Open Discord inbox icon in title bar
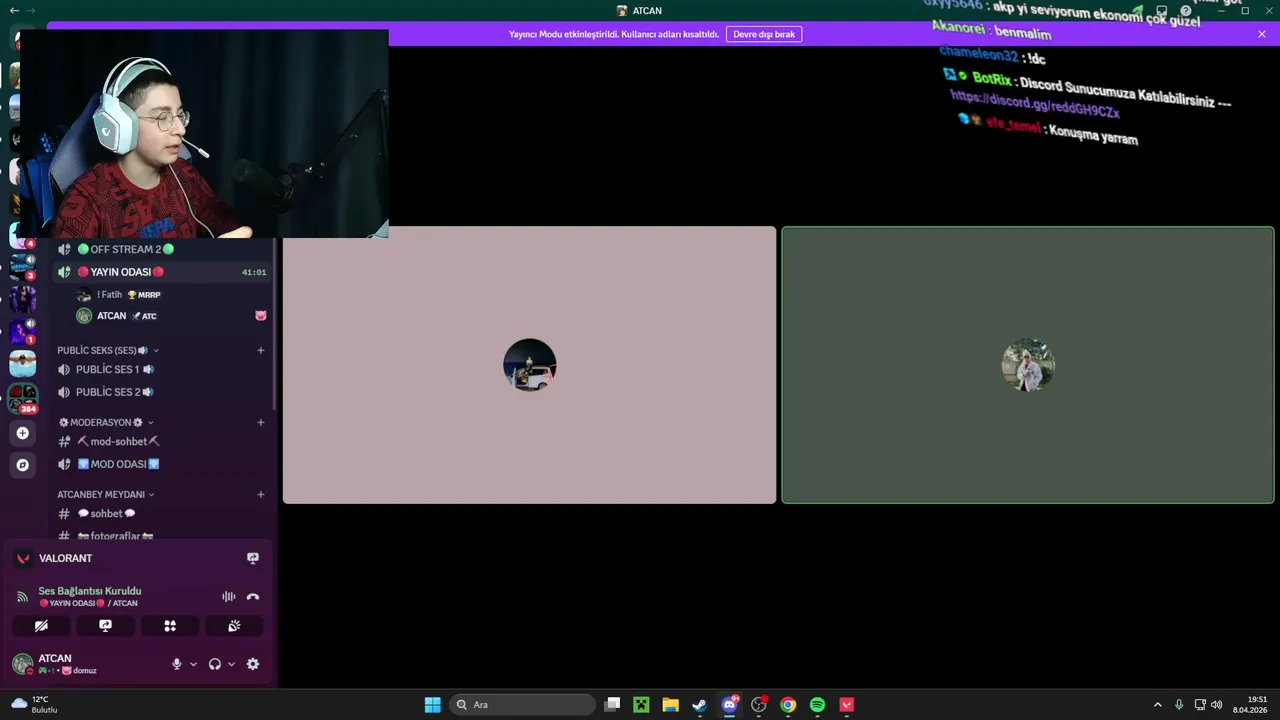This screenshot has width=1280, height=720. 1162,11
